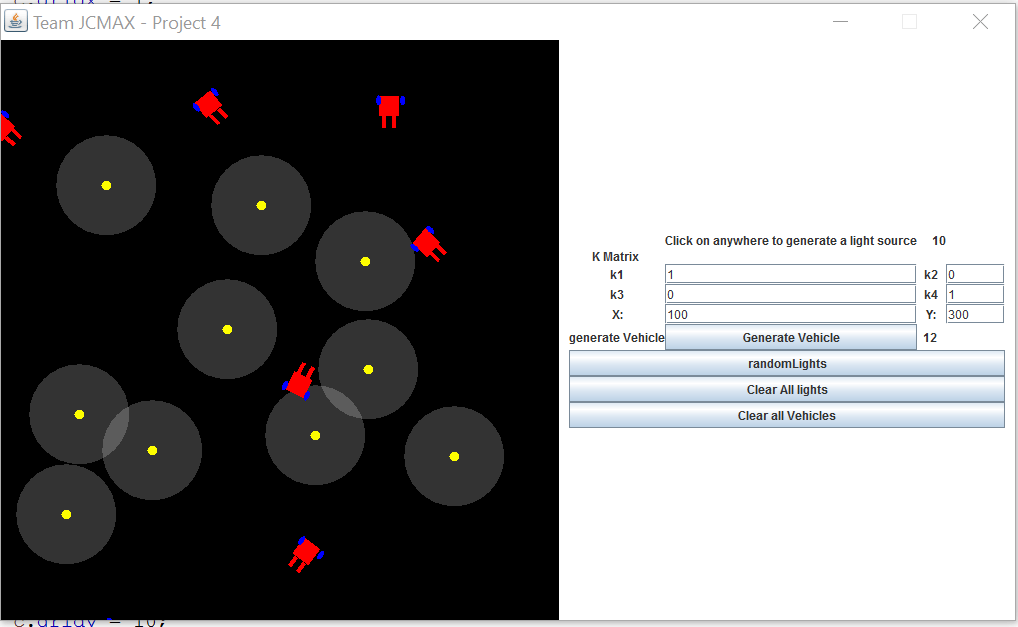Click the vehicle count value '12'
The height and width of the screenshot is (627, 1018).
tap(930, 338)
